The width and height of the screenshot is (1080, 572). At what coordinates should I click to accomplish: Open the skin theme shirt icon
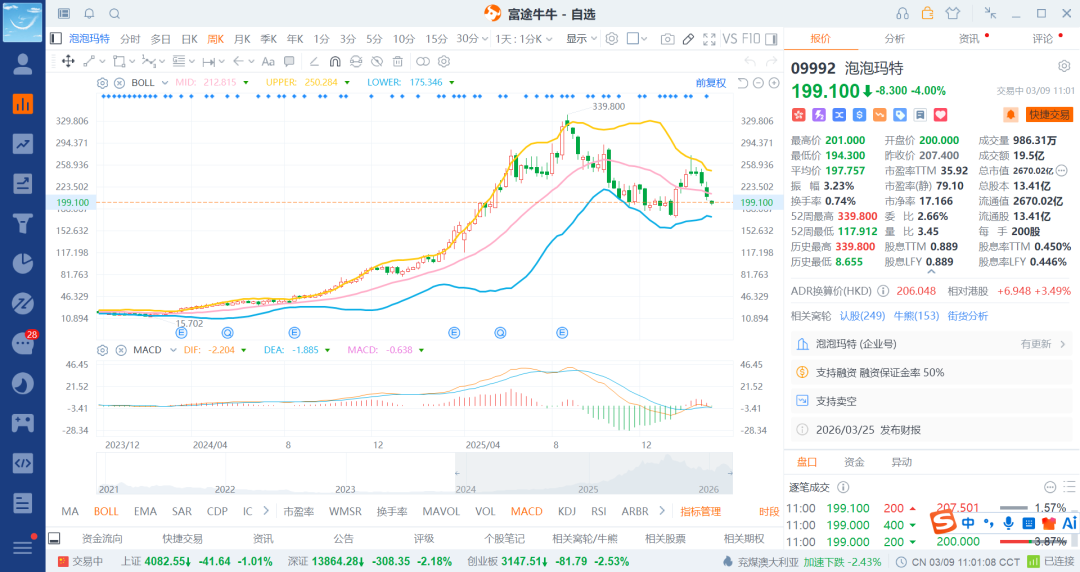[x=951, y=13]
